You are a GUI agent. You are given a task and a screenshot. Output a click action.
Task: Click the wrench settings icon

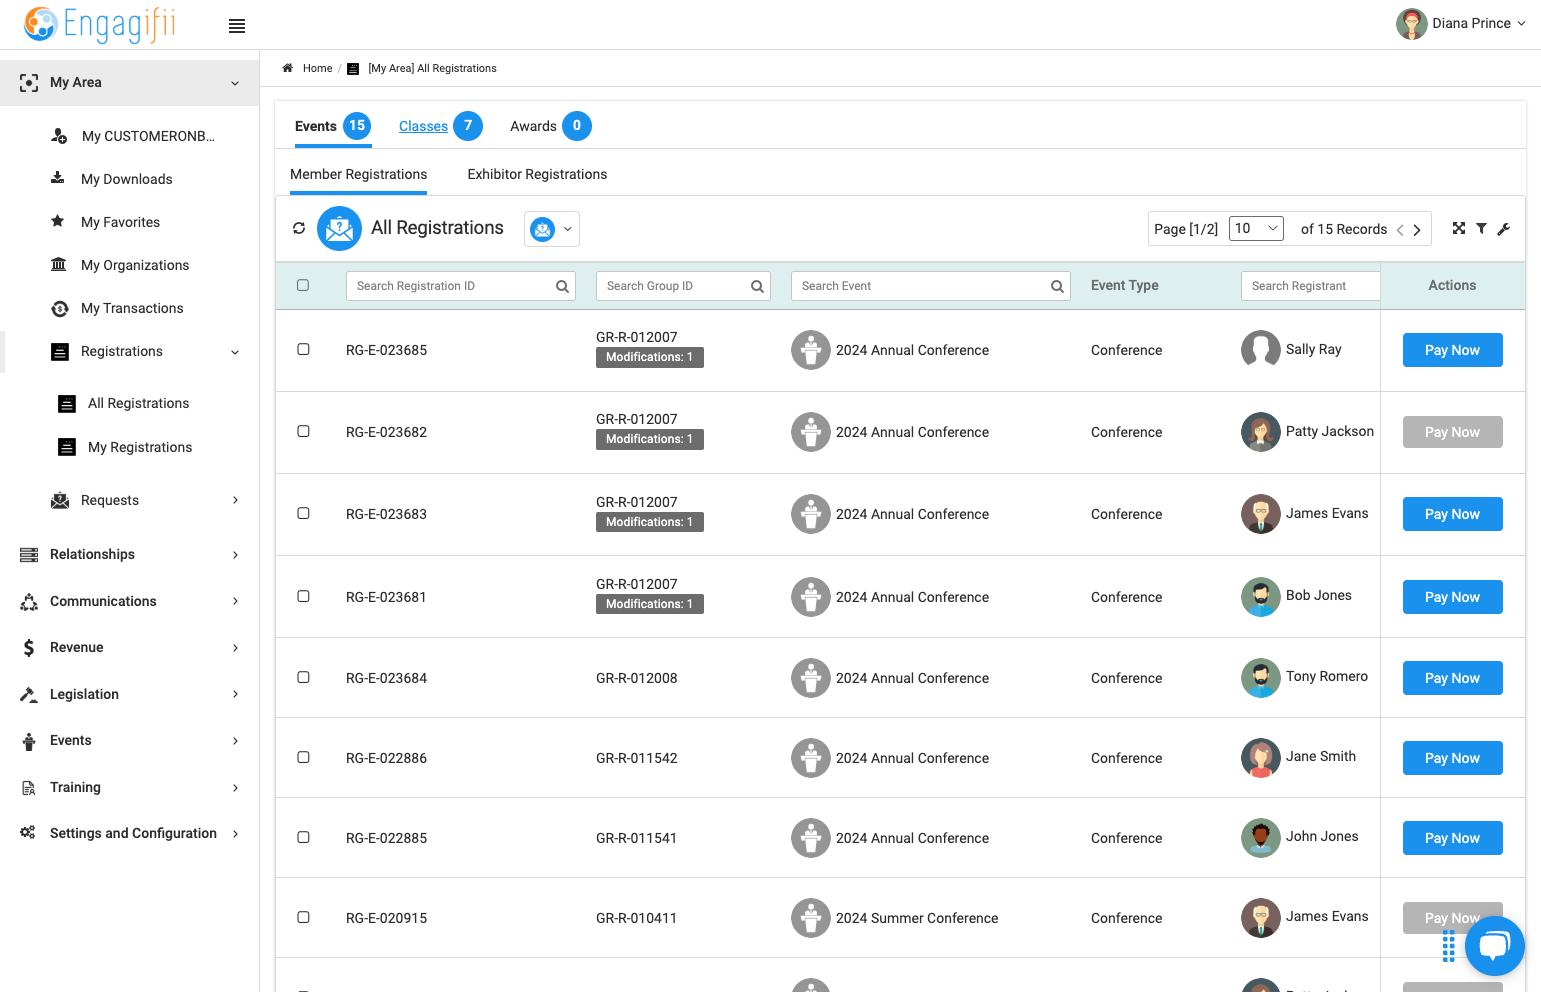click(1503, 229)
